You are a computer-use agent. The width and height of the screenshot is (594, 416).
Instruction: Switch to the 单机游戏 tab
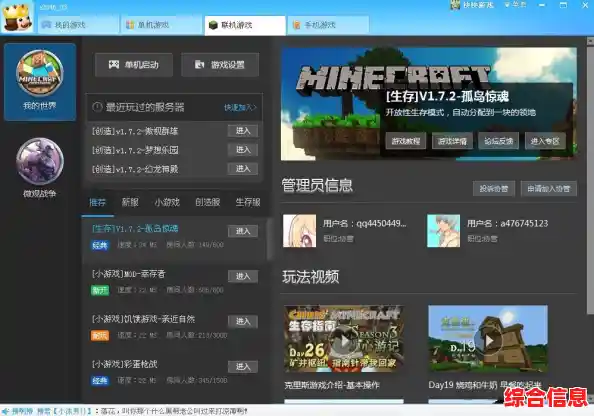tap(162, 25)
